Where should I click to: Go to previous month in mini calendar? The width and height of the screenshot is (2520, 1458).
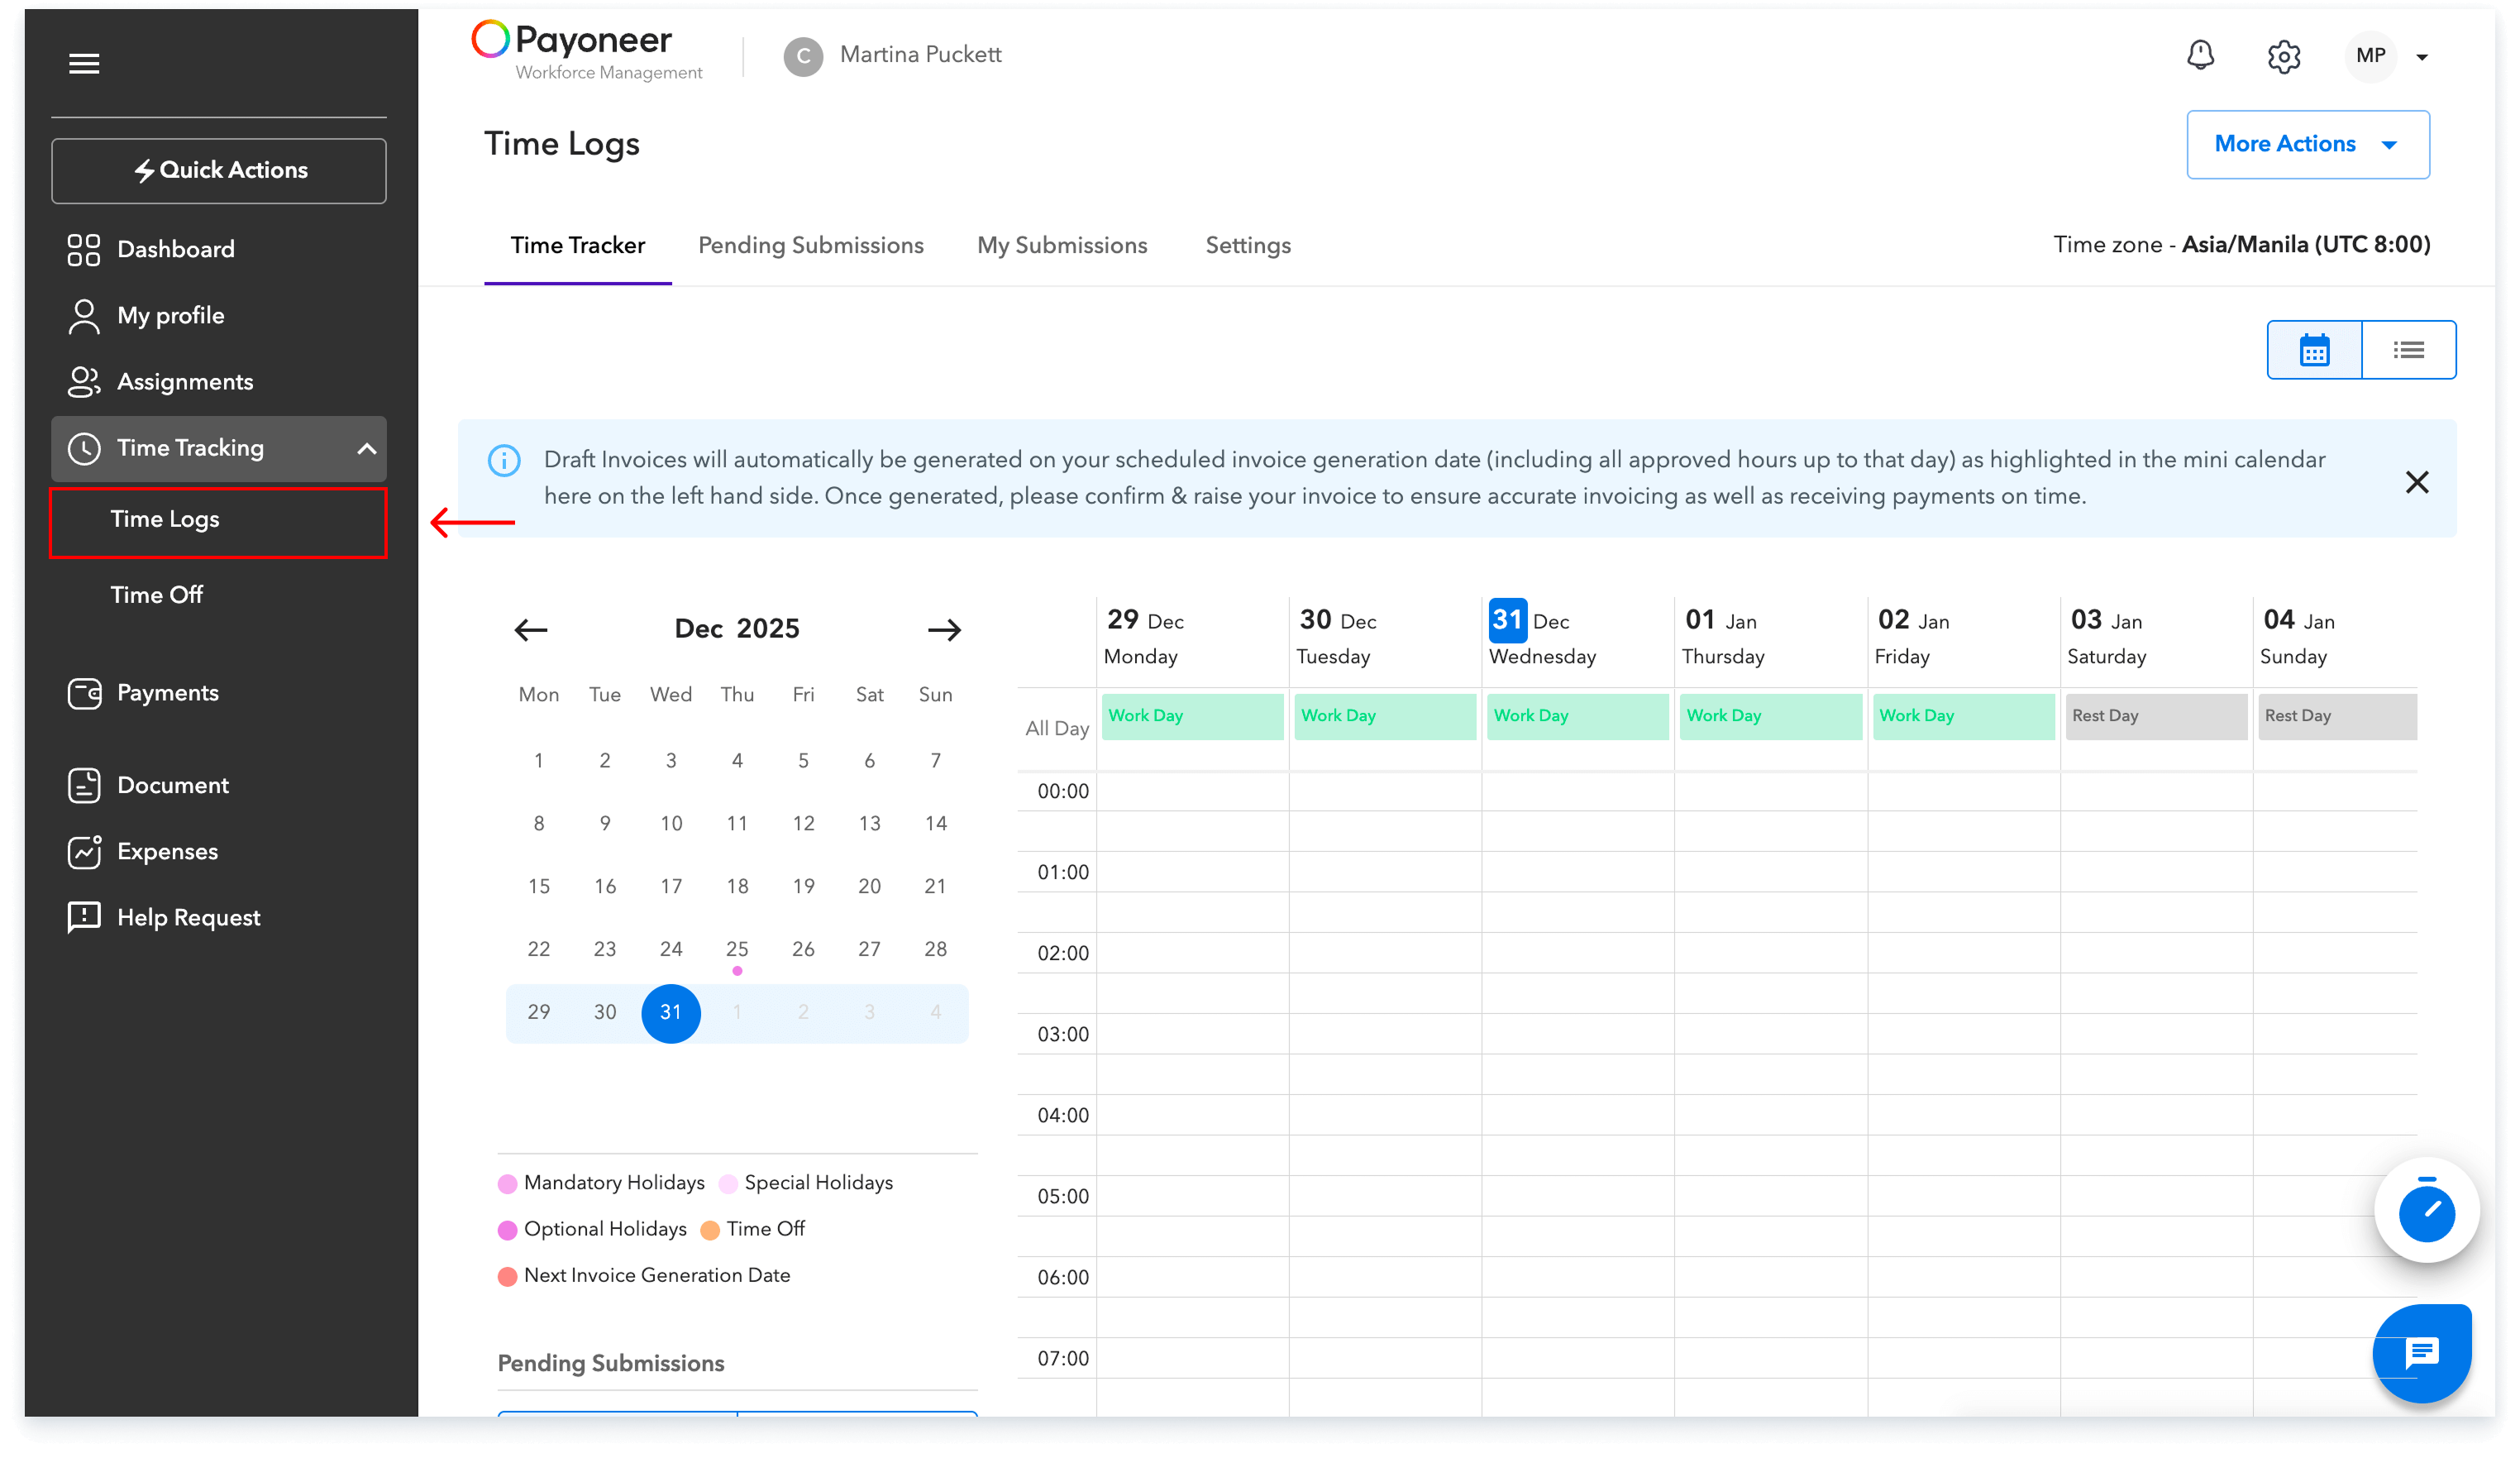click(531, 630)
